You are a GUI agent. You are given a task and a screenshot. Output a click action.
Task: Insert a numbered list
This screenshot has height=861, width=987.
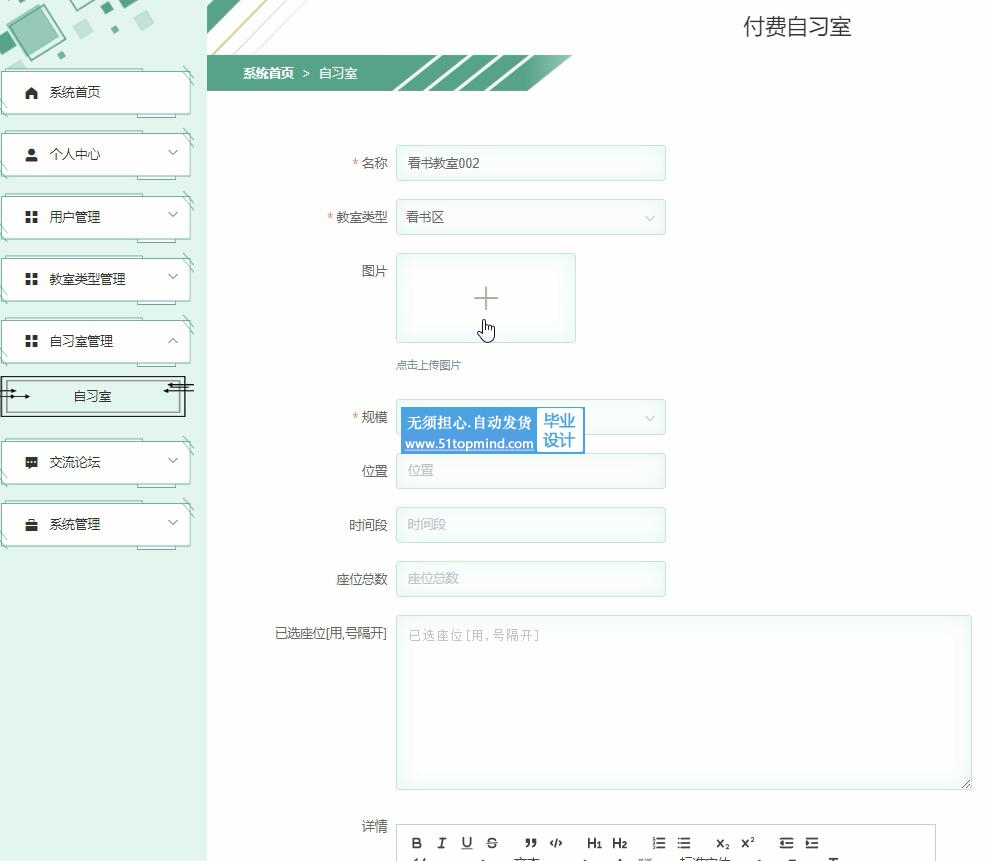[659, 843]
